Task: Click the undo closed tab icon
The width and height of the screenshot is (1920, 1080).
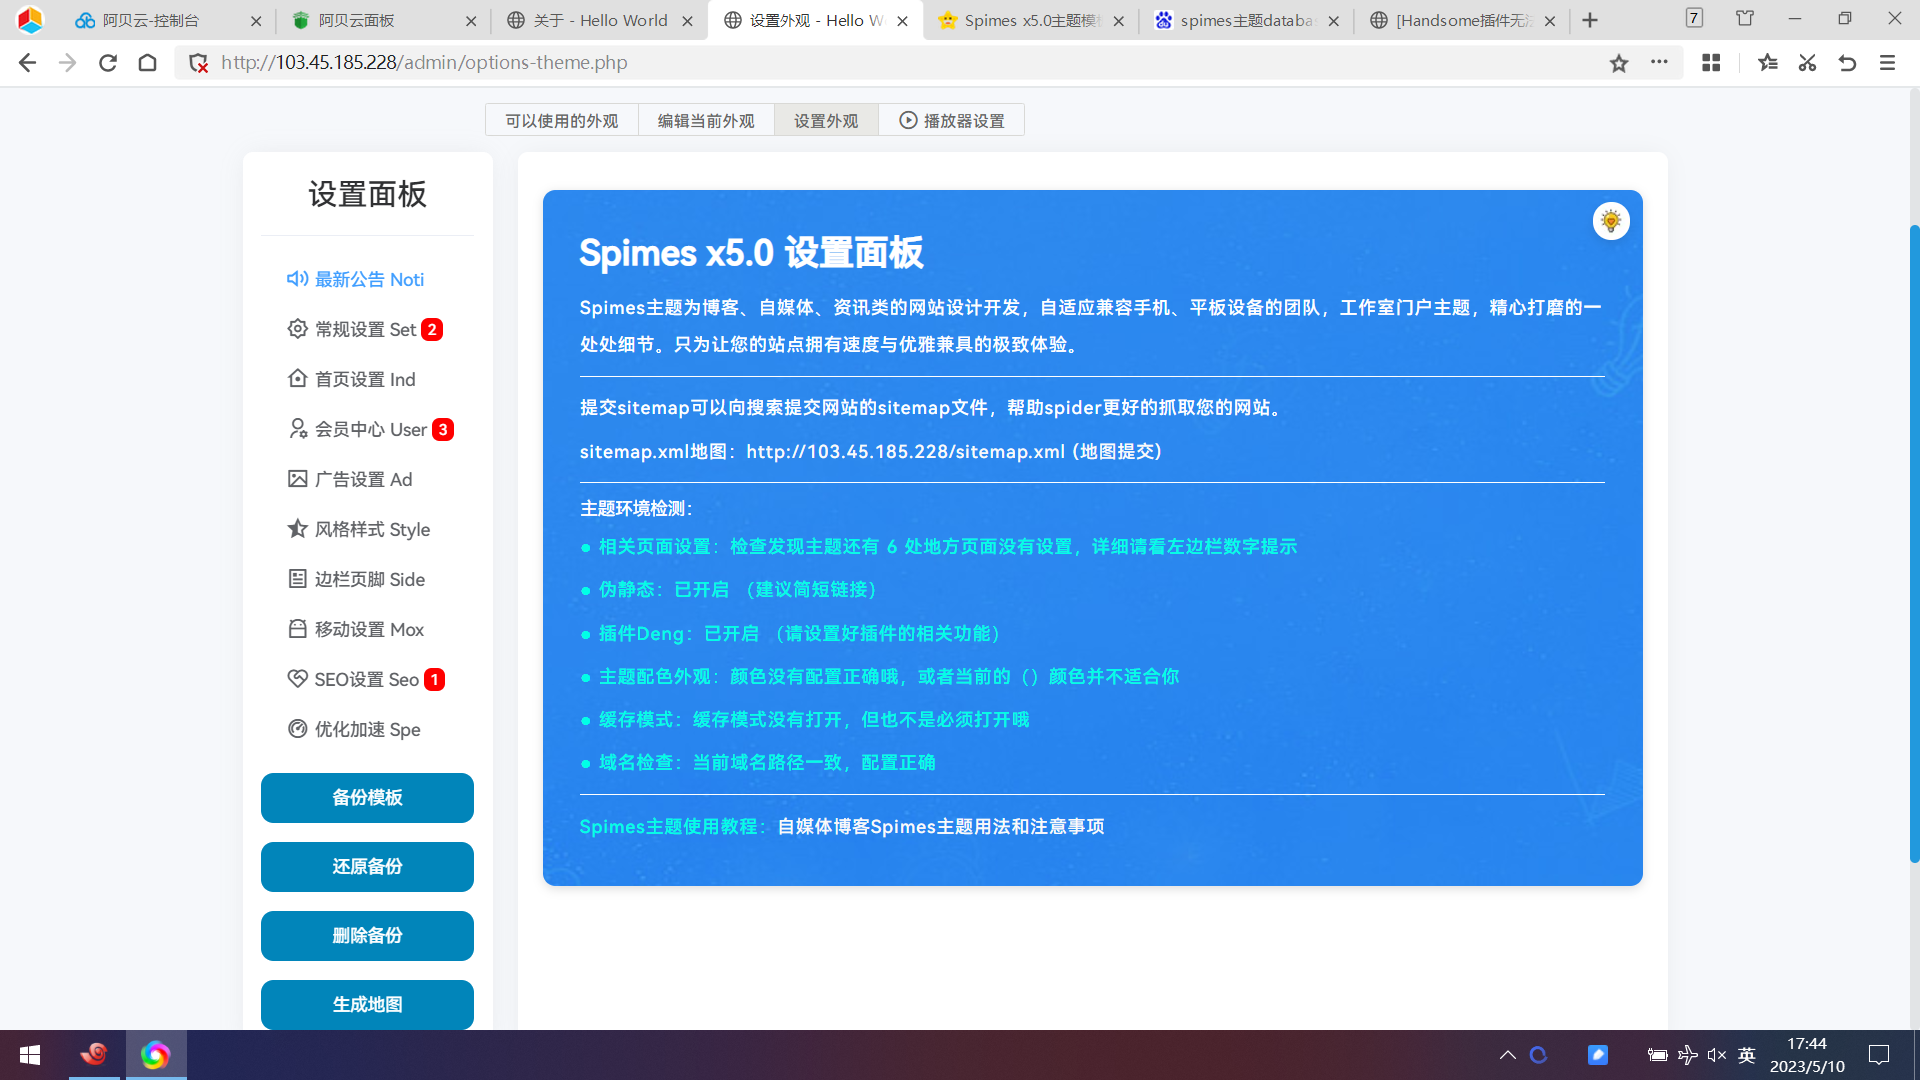Action: pyautogui.click(x=1847, y=63)
